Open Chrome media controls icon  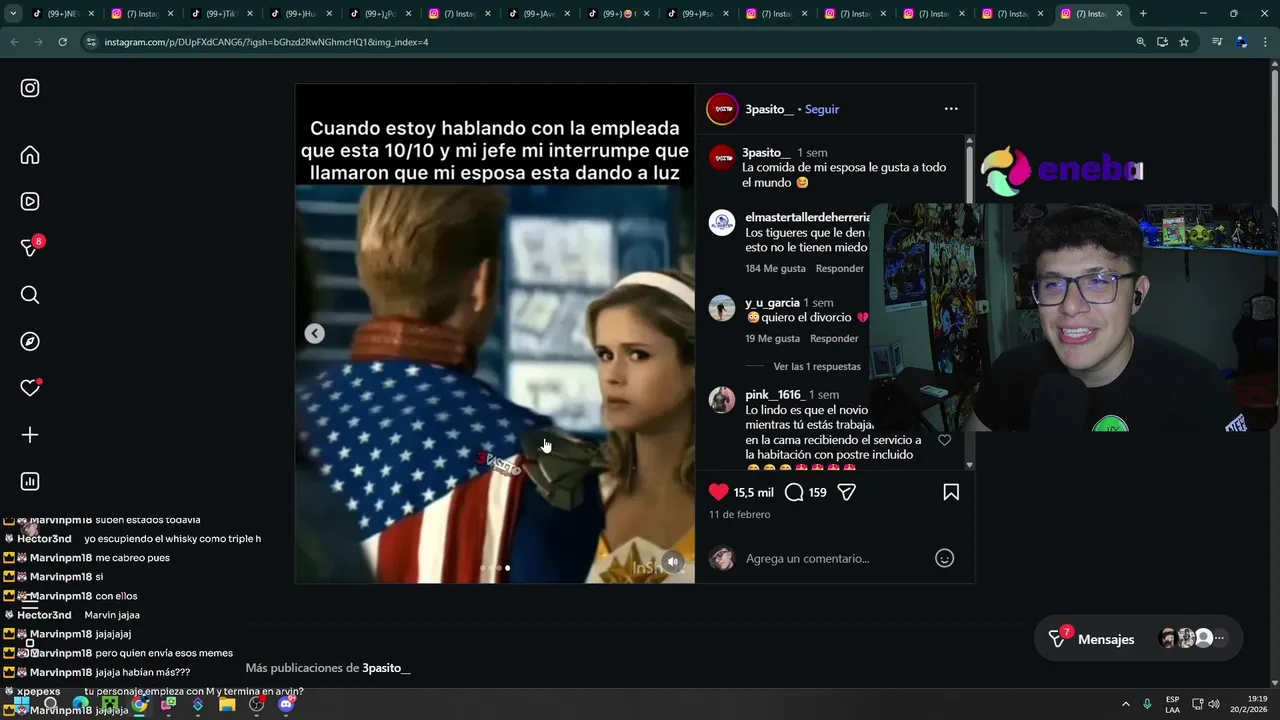[1217, 42]
